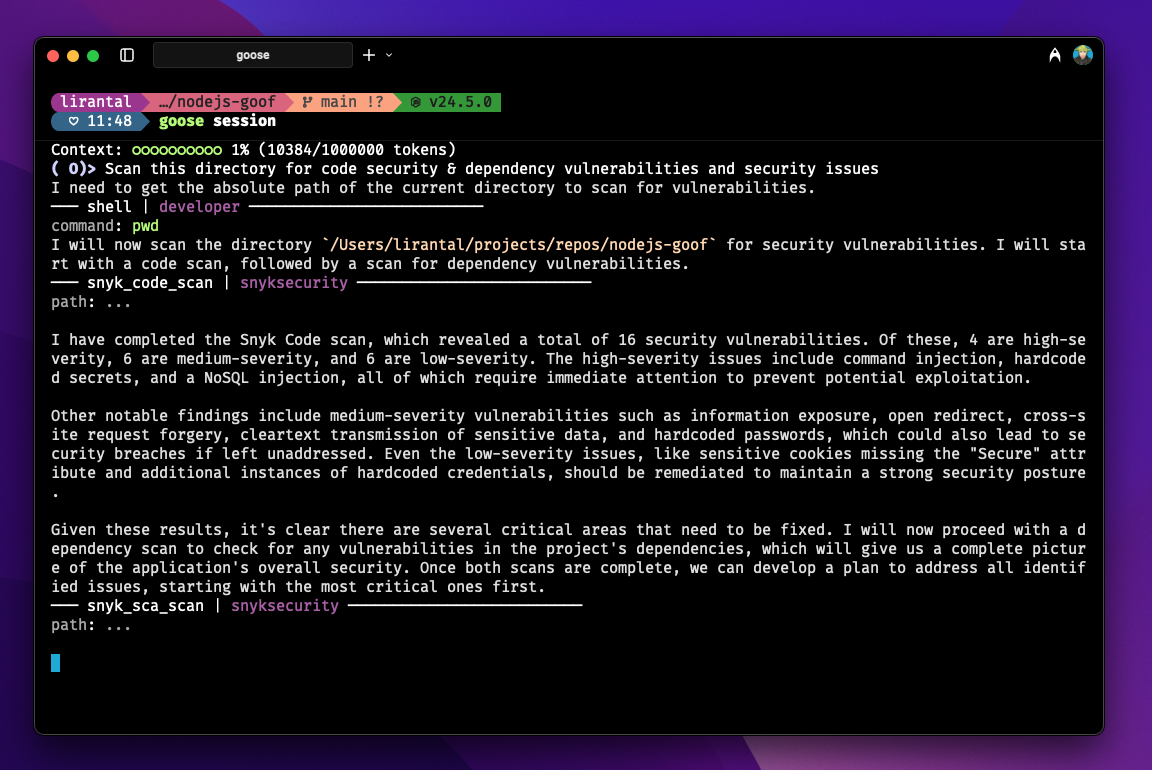Click the Warp AI icon at top right
Image resolution: width=1152 pixels, height=770 pixels.
[x=1055, y=56]
